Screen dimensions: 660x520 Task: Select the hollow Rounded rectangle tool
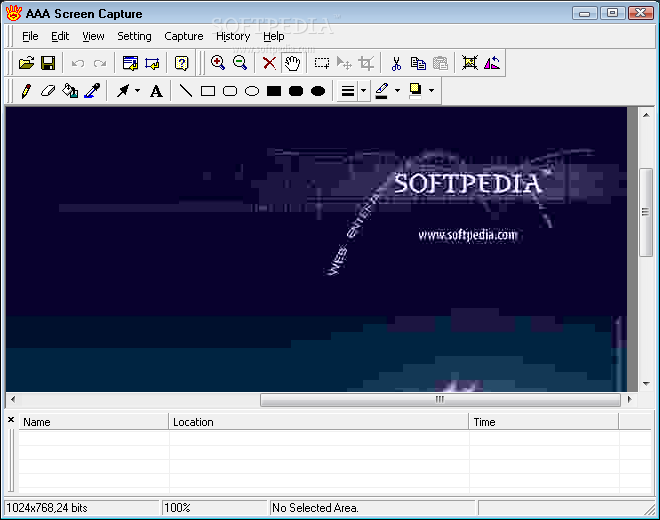(x=230, y=91)
